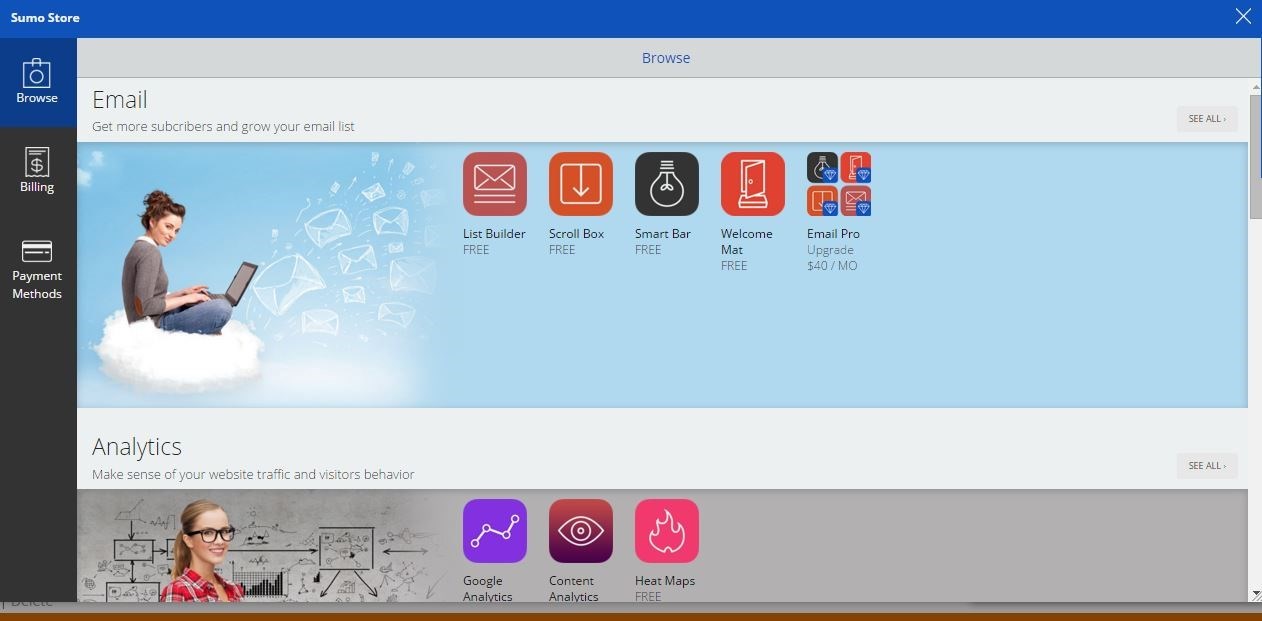
Task: Click the scrollbar down arrow
Action: click(x=1256, y=595)
